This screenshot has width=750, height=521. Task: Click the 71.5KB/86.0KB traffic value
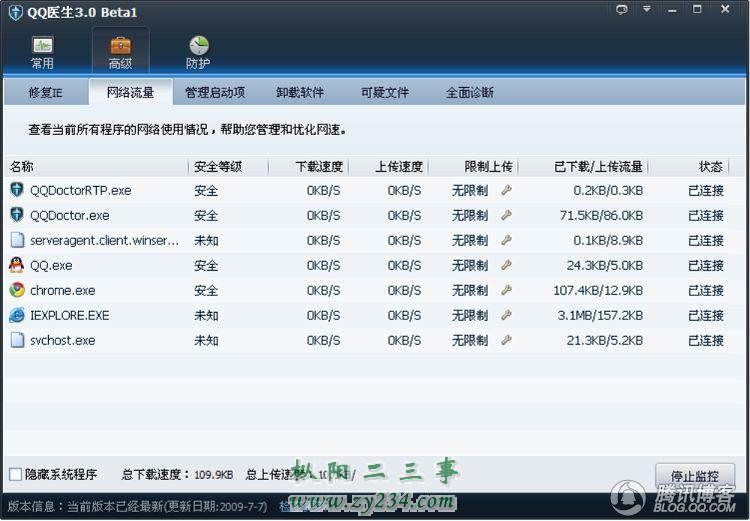click(601, 215)
